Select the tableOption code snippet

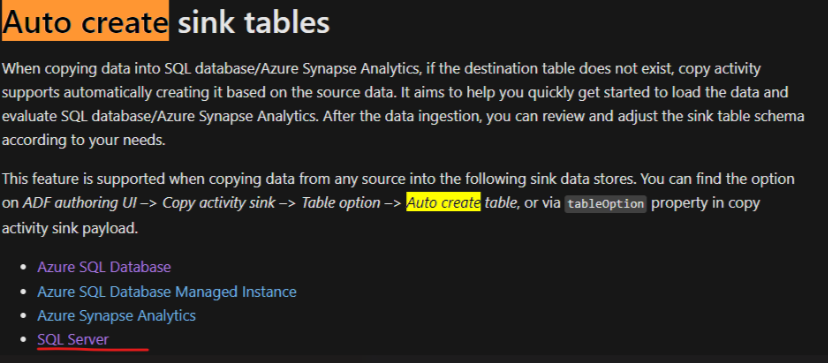606,204
